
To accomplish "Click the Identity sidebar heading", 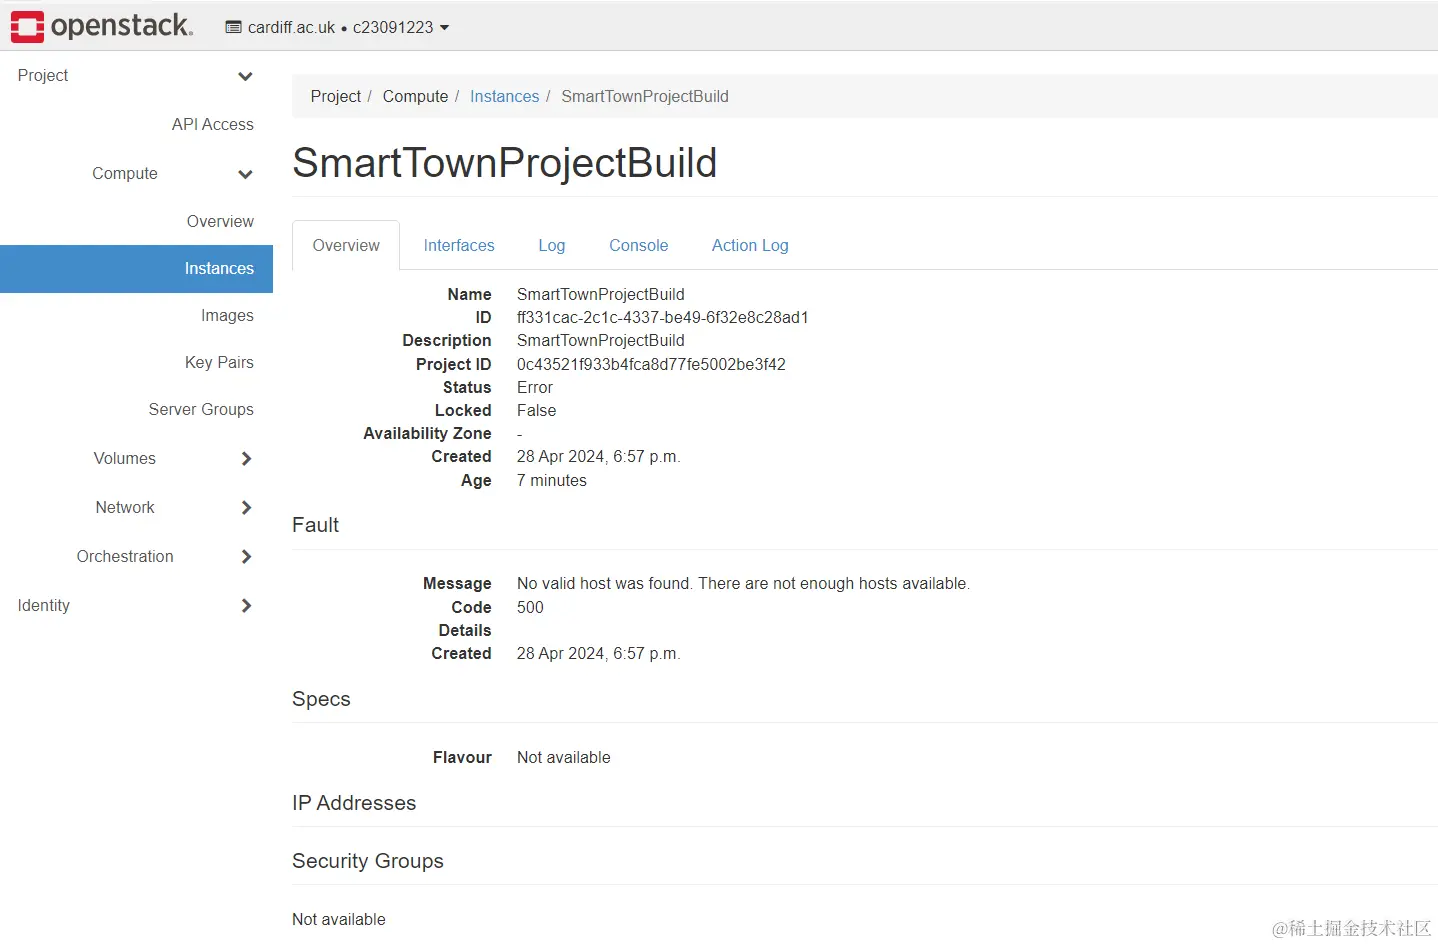I will click(44, 605).
